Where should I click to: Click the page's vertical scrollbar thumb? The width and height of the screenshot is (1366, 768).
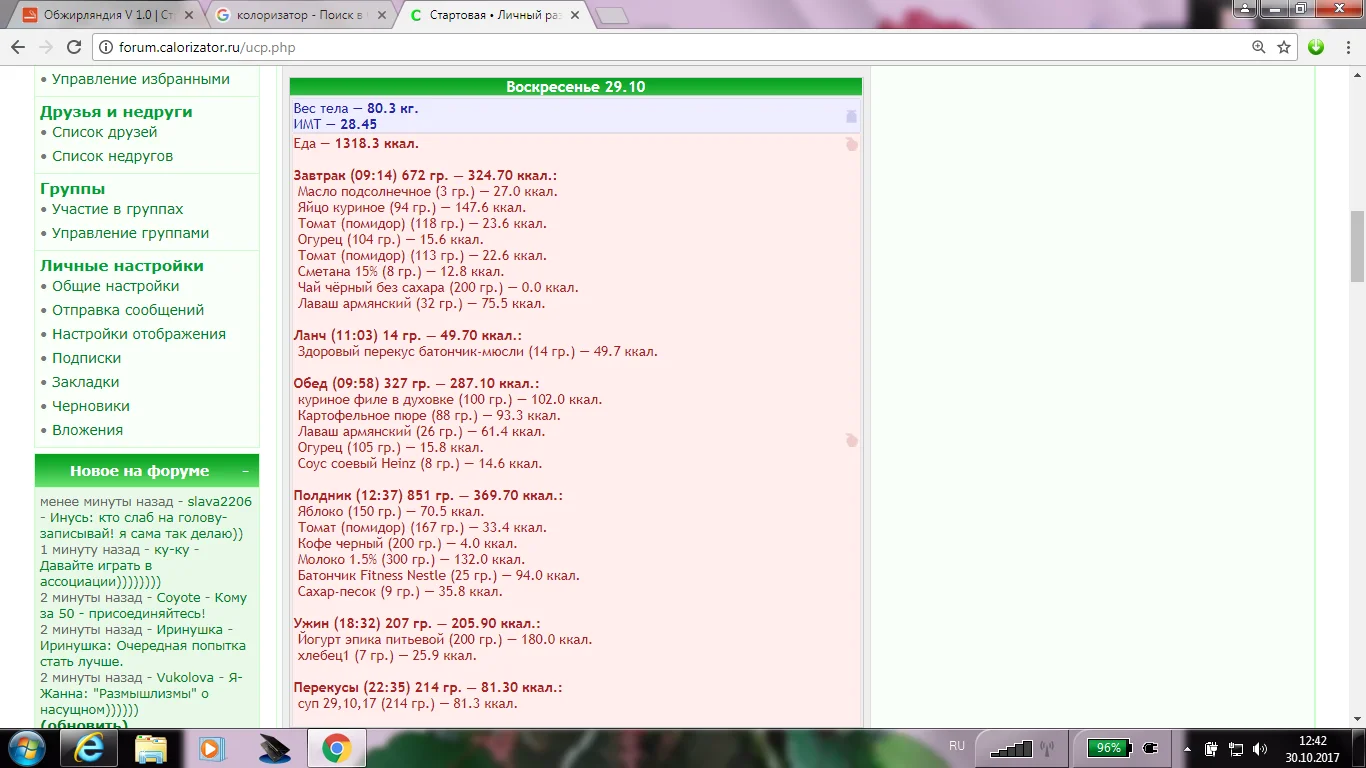1357,246
